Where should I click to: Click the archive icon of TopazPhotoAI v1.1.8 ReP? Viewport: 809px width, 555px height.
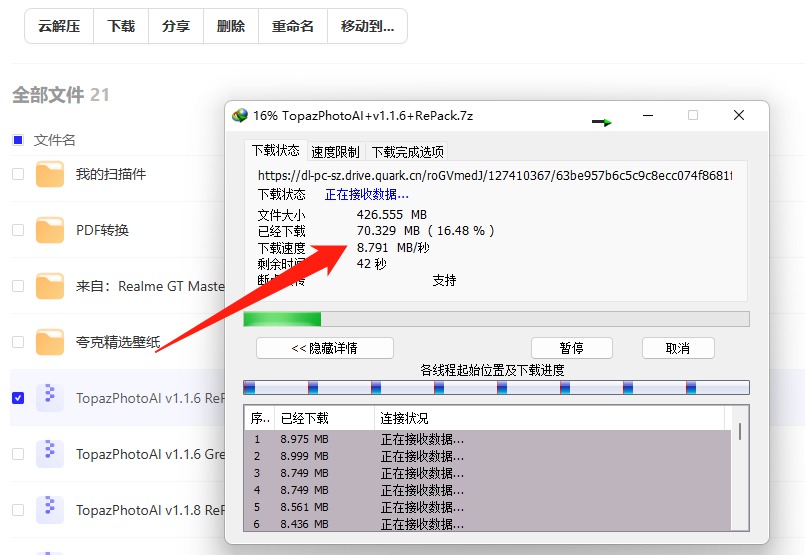[x=50, y=510]
